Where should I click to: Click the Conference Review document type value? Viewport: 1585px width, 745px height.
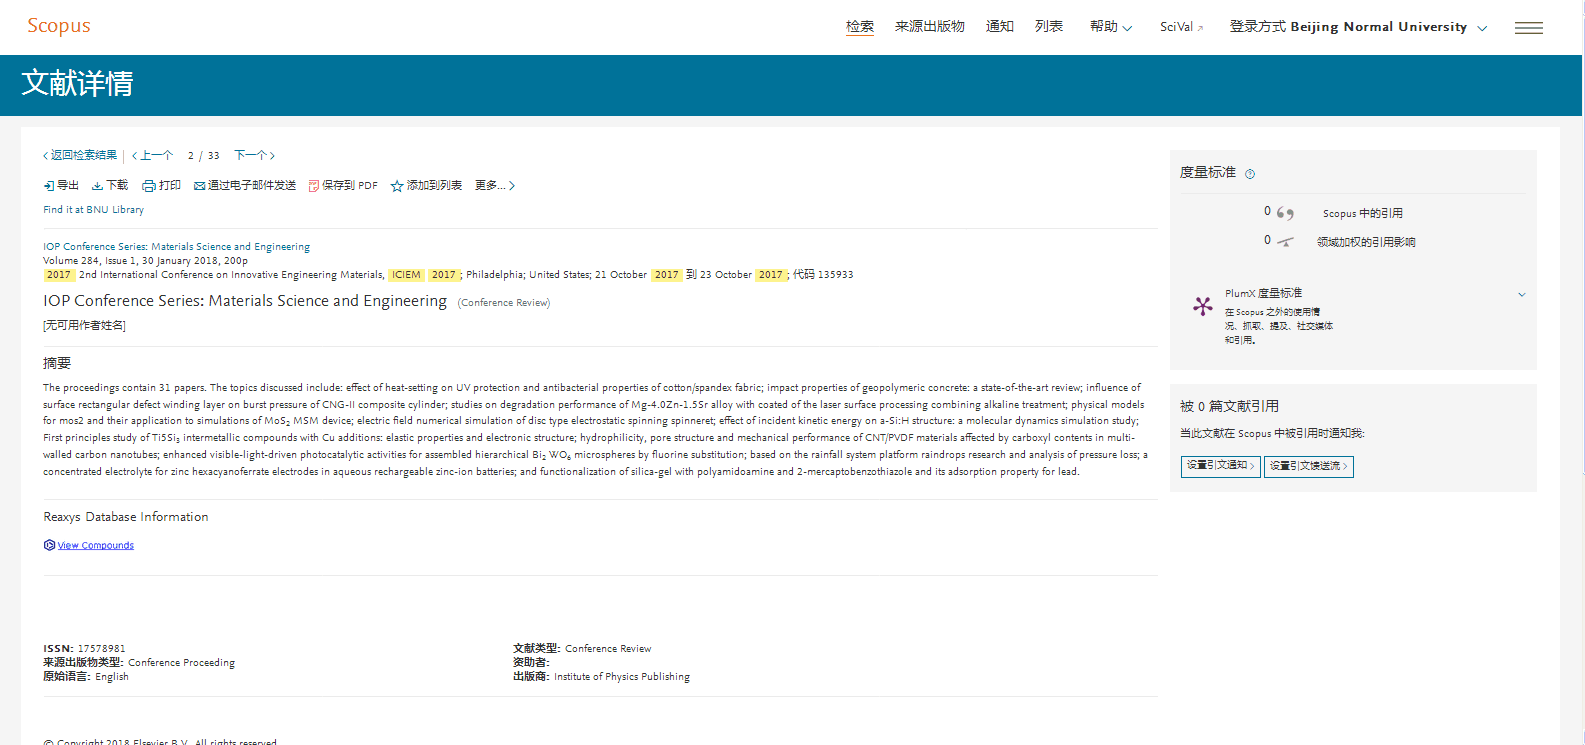pyautogui.click(x=608, y=649)
